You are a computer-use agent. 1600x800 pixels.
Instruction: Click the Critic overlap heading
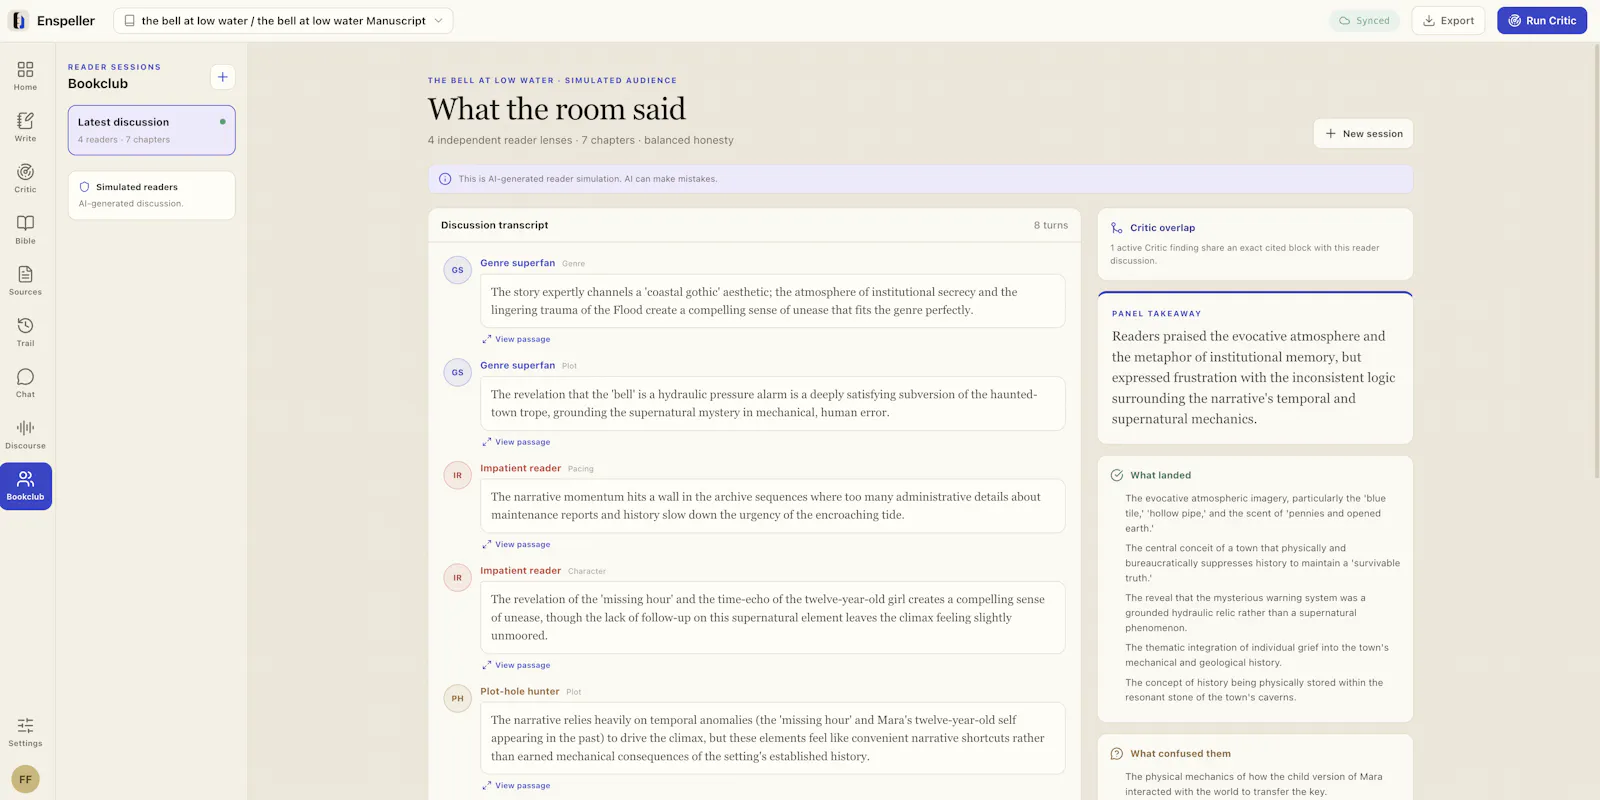tap(1162, 228)
